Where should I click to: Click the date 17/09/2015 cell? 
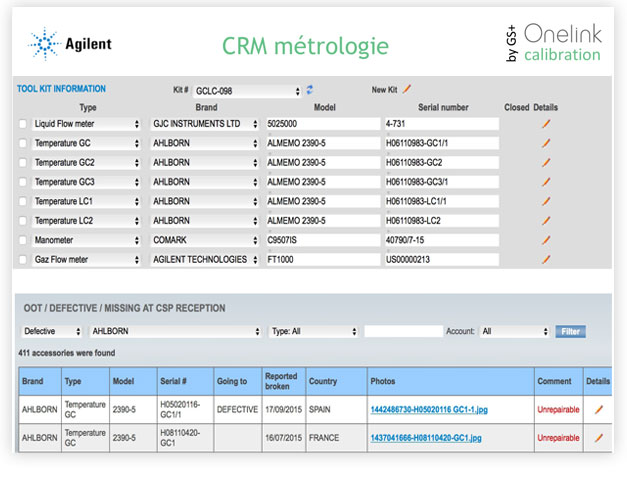[x=284, y=410]
